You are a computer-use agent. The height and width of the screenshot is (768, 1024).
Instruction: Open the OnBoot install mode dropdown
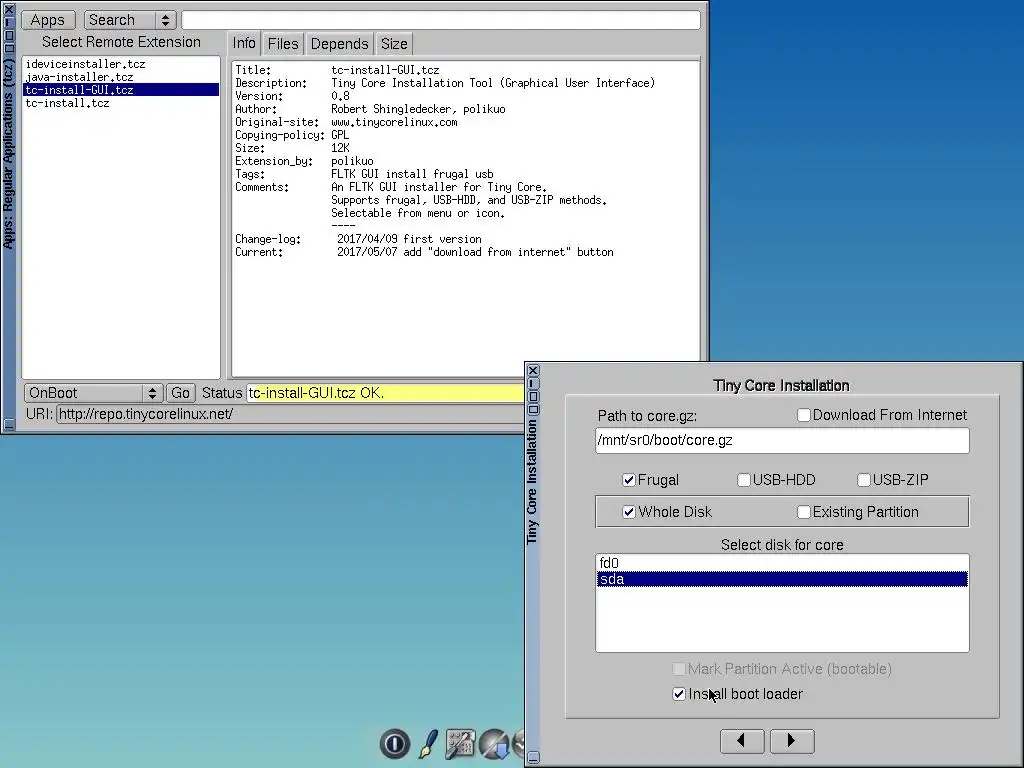pos(93,393)
